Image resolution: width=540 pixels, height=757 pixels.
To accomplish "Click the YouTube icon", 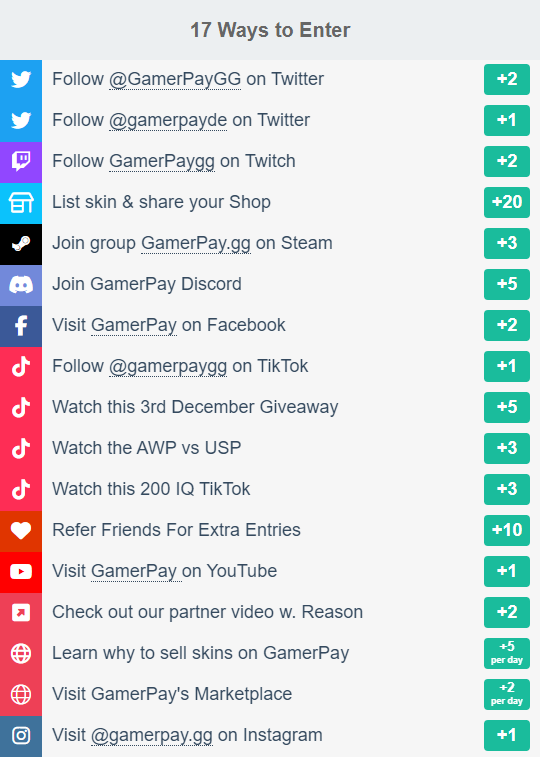I will 21,572.
